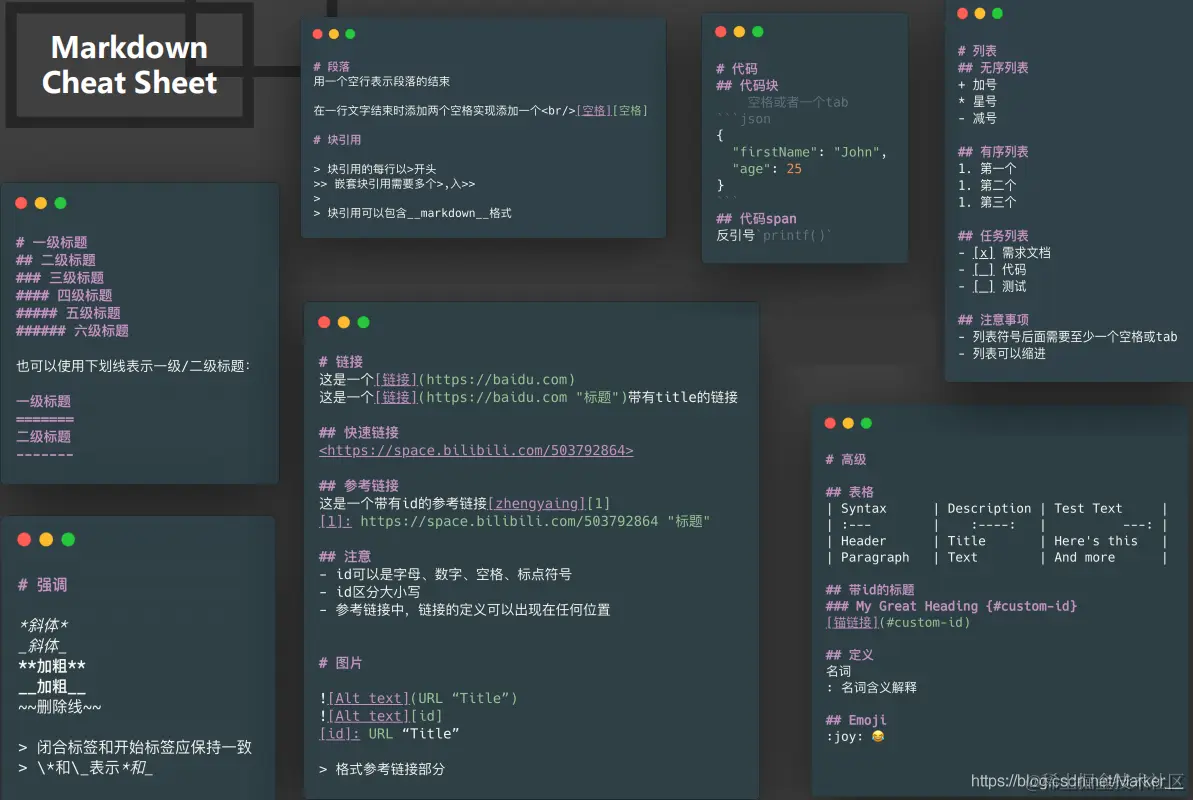The image size is (1193, 800).
Task: Click the red dot in the 链接 window
Action: (324, 322)
